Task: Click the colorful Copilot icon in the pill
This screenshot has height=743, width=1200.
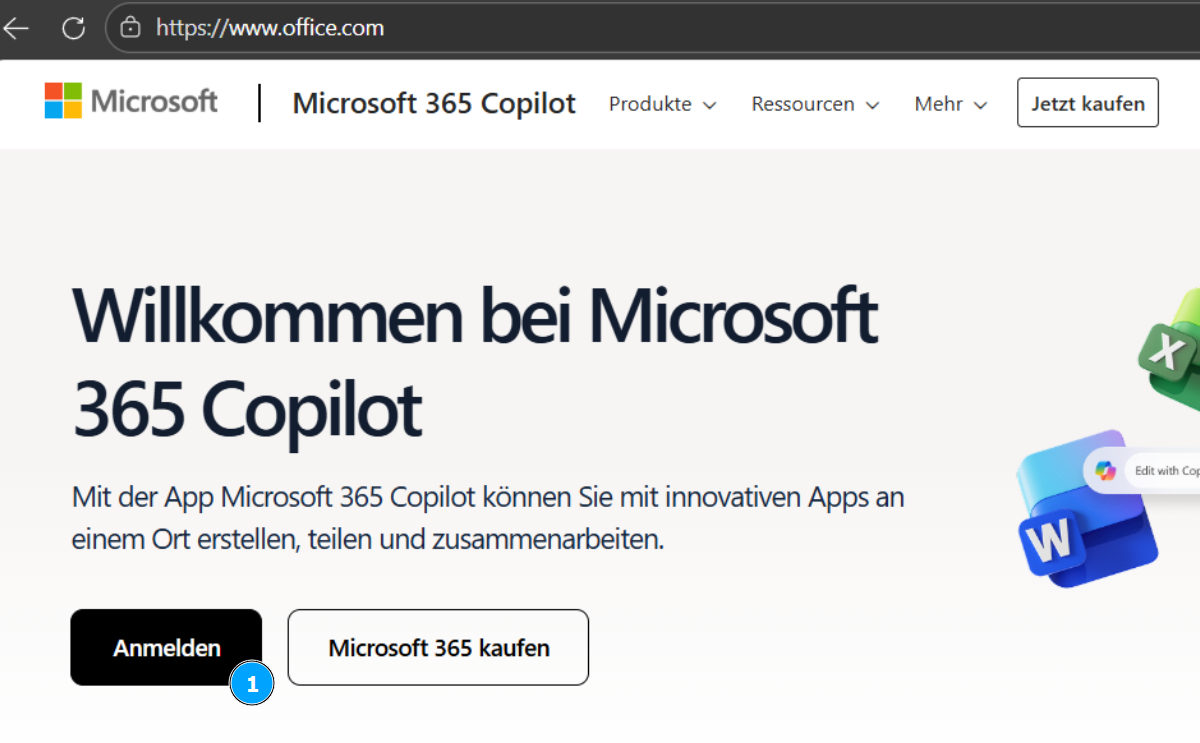Action: click(x=1105, y=470)
